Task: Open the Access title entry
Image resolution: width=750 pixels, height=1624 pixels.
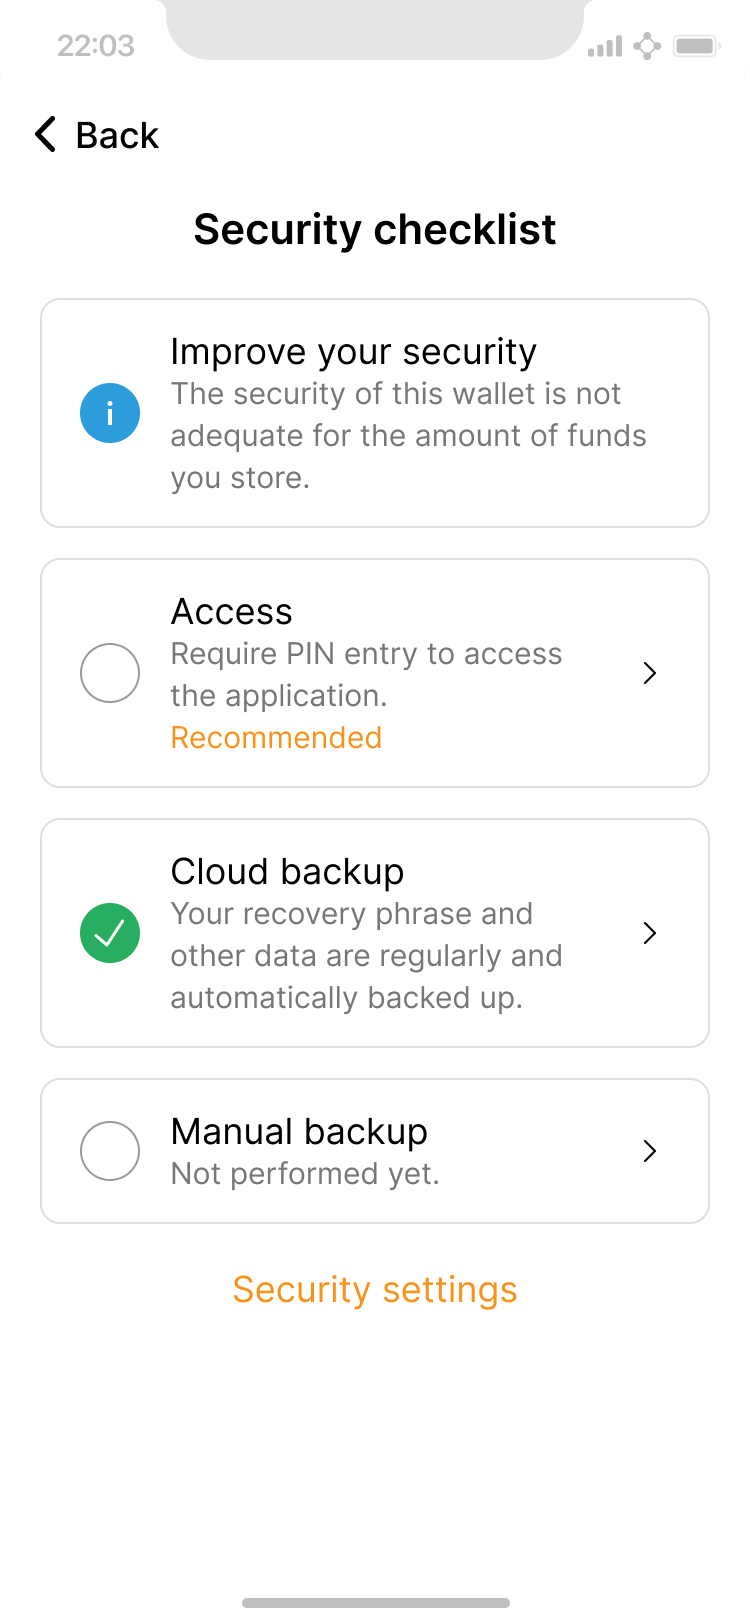Action: (x=232, y=611)
